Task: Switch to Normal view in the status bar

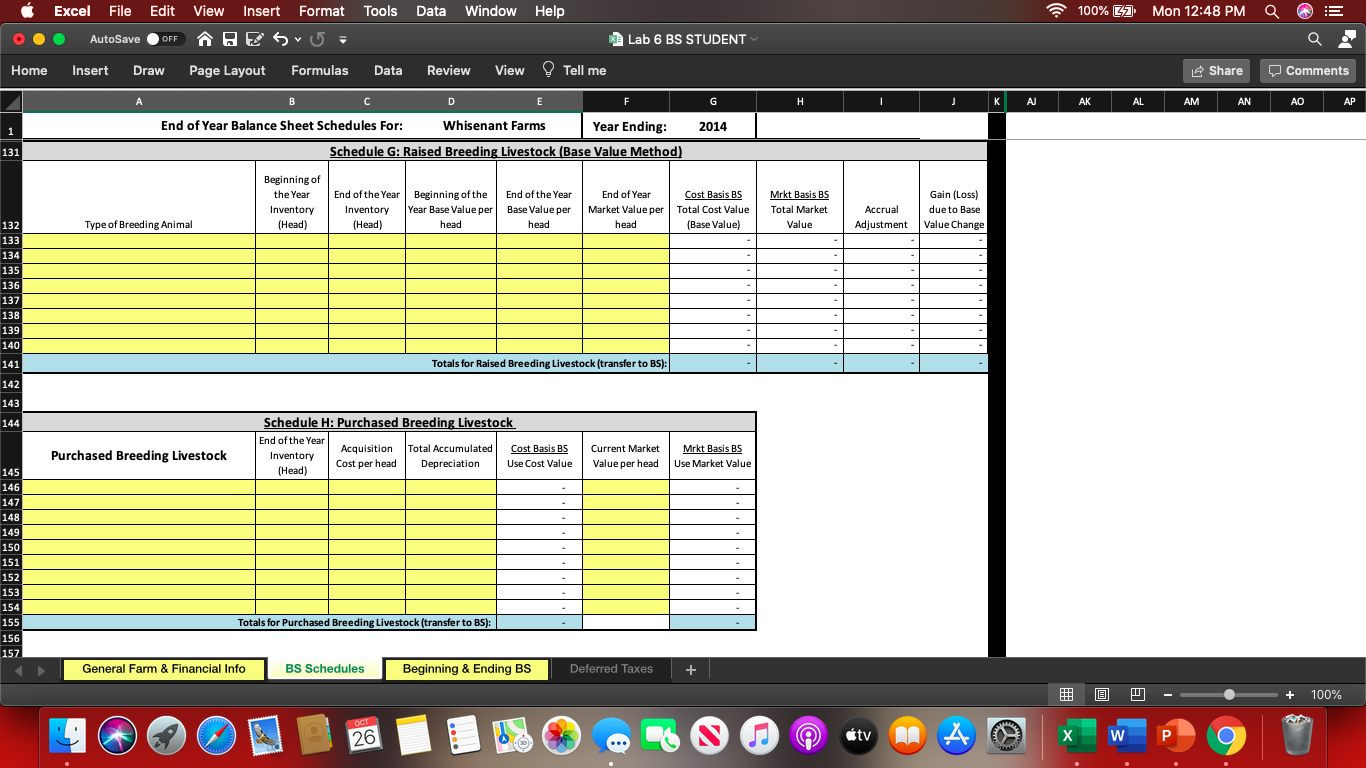Action: coord(1065,694)
